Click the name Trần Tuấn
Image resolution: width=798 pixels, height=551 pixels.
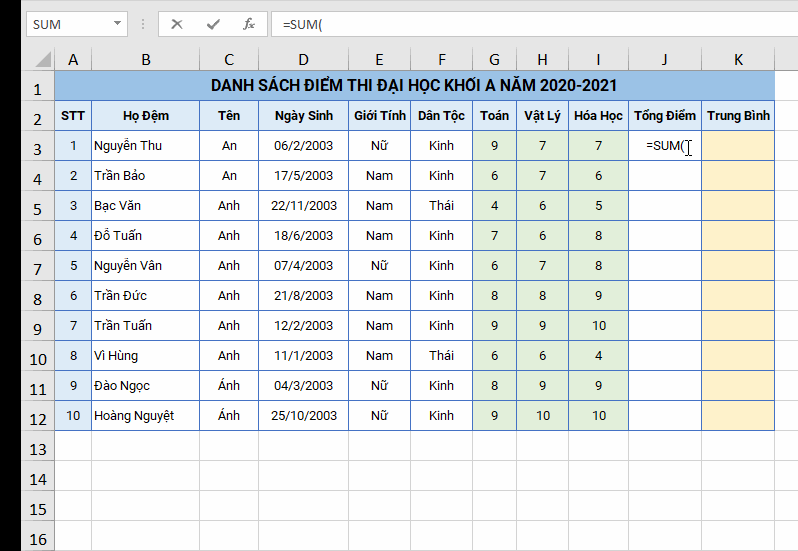pyautogui.click(x=146, y=326)
